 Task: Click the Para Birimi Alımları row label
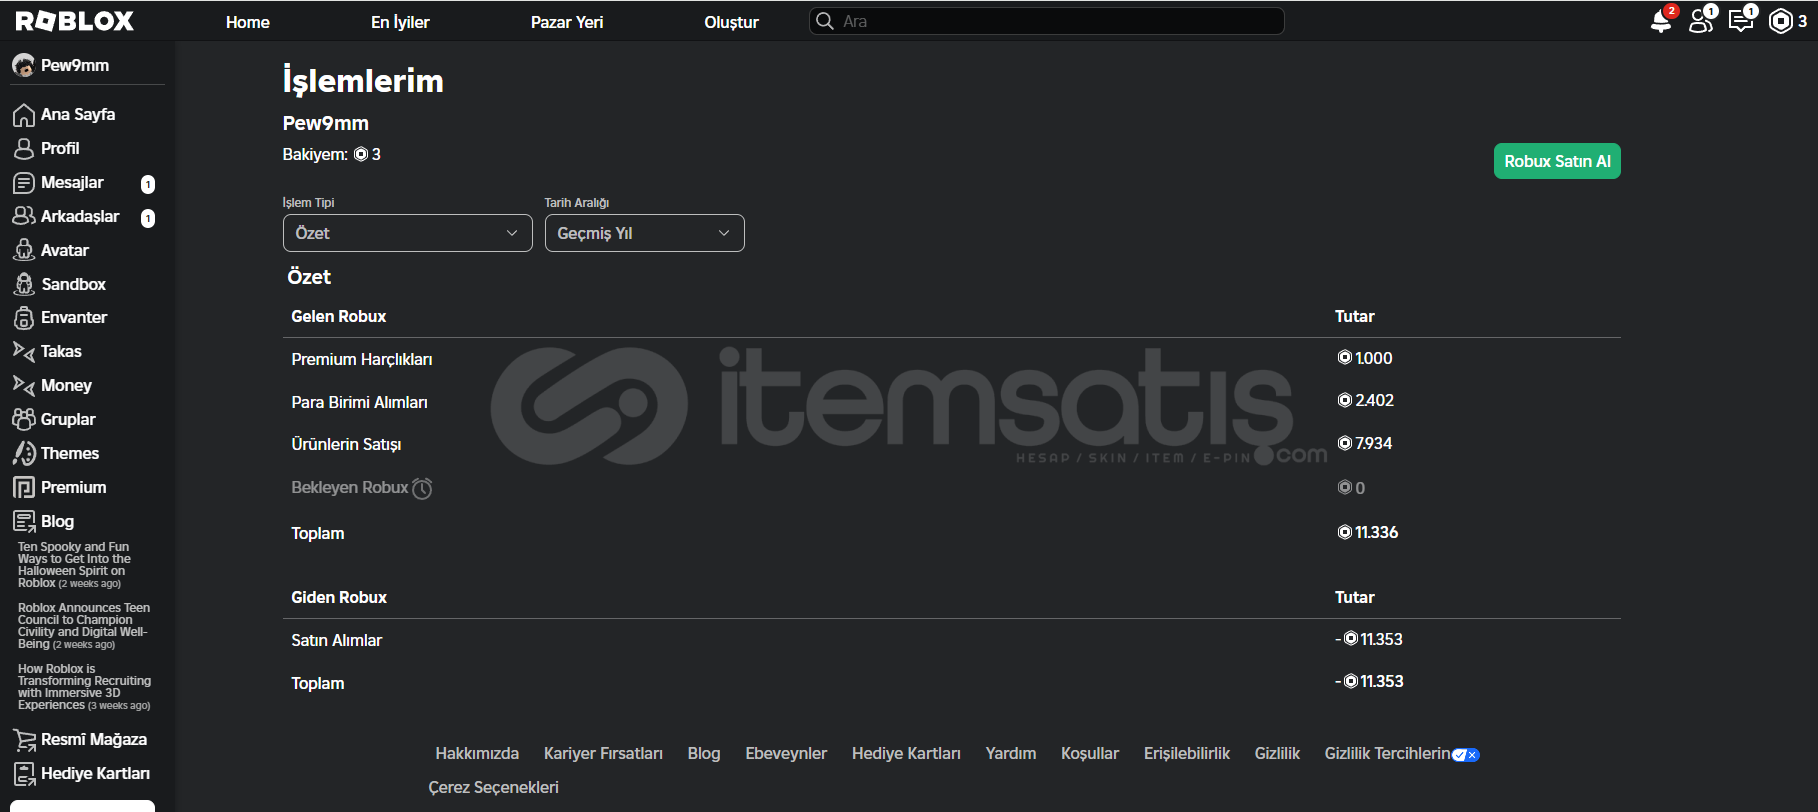[359, 402]
